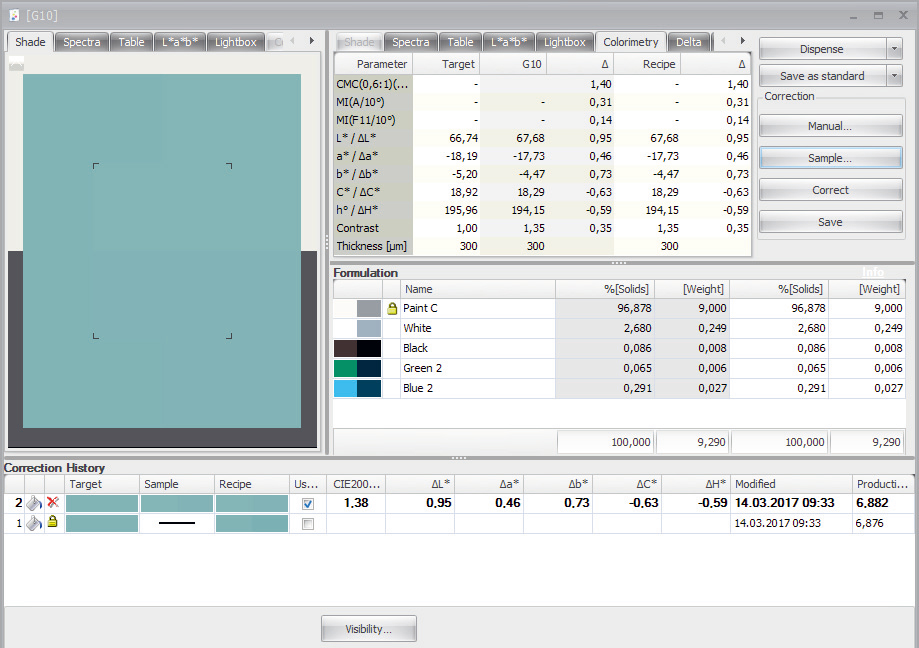Screen dimensions: 919x648
Task: Click lock icon next to Paint C
Action: [x=392, y=308]
